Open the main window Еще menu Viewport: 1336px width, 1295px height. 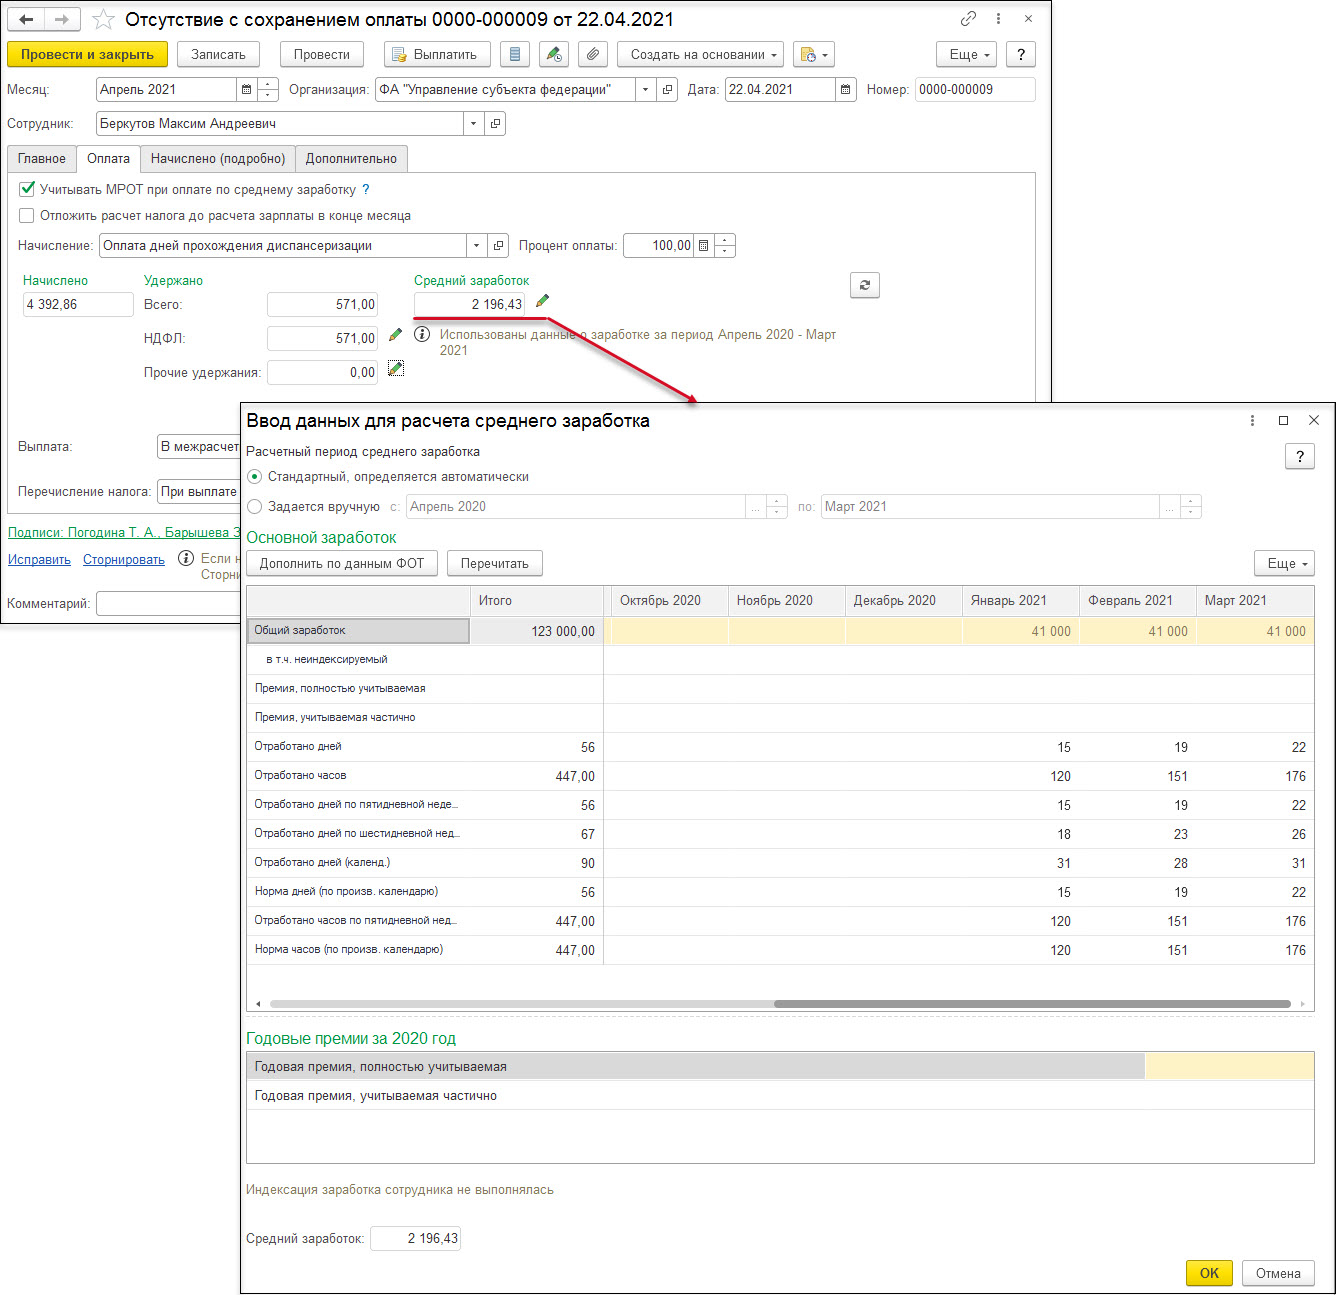pos(966,54)
